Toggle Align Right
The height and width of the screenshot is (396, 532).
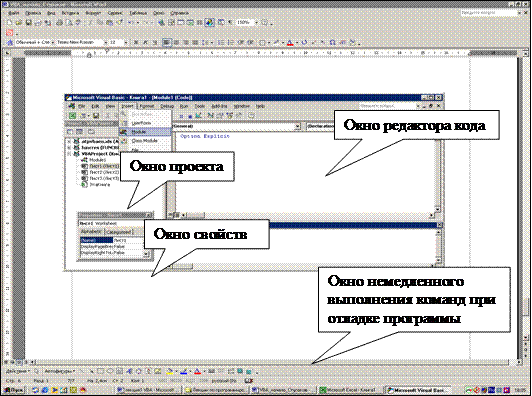(186, 42)
